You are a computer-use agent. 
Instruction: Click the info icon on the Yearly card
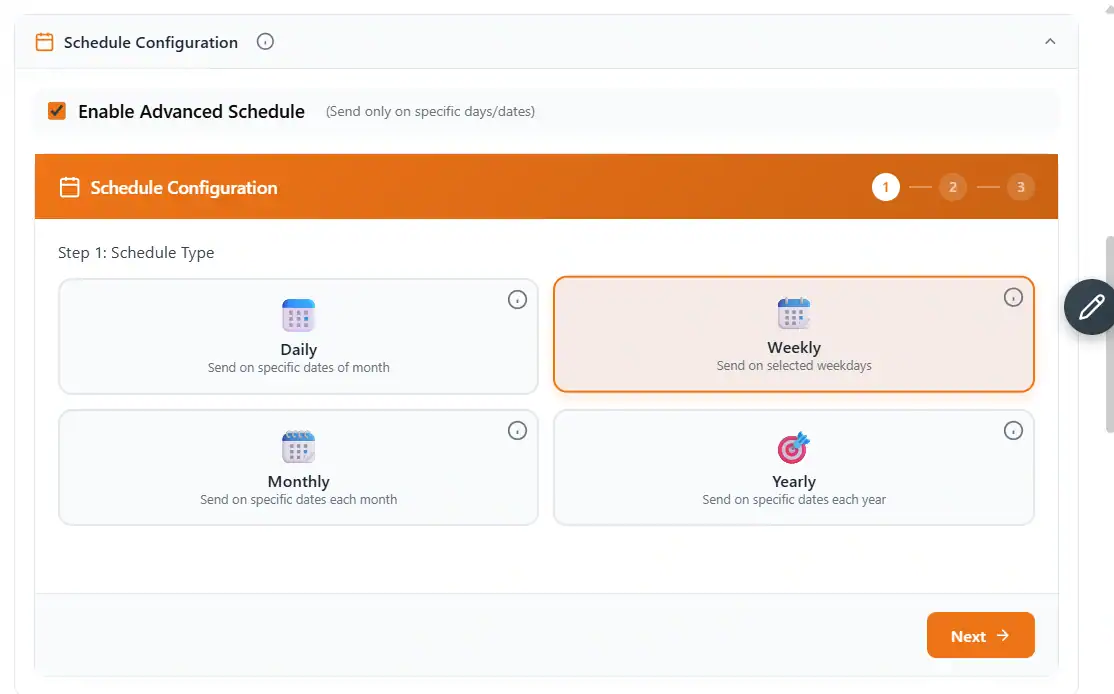pos(1013,430)
